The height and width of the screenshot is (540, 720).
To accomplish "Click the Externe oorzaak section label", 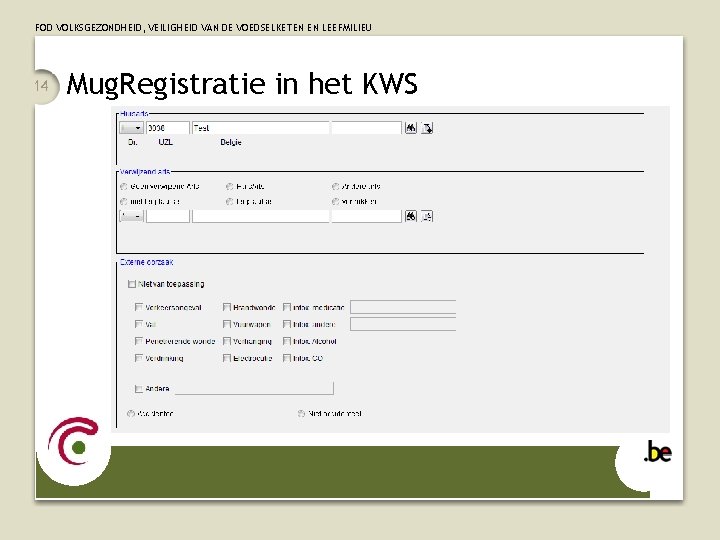I will click(146, 262).
